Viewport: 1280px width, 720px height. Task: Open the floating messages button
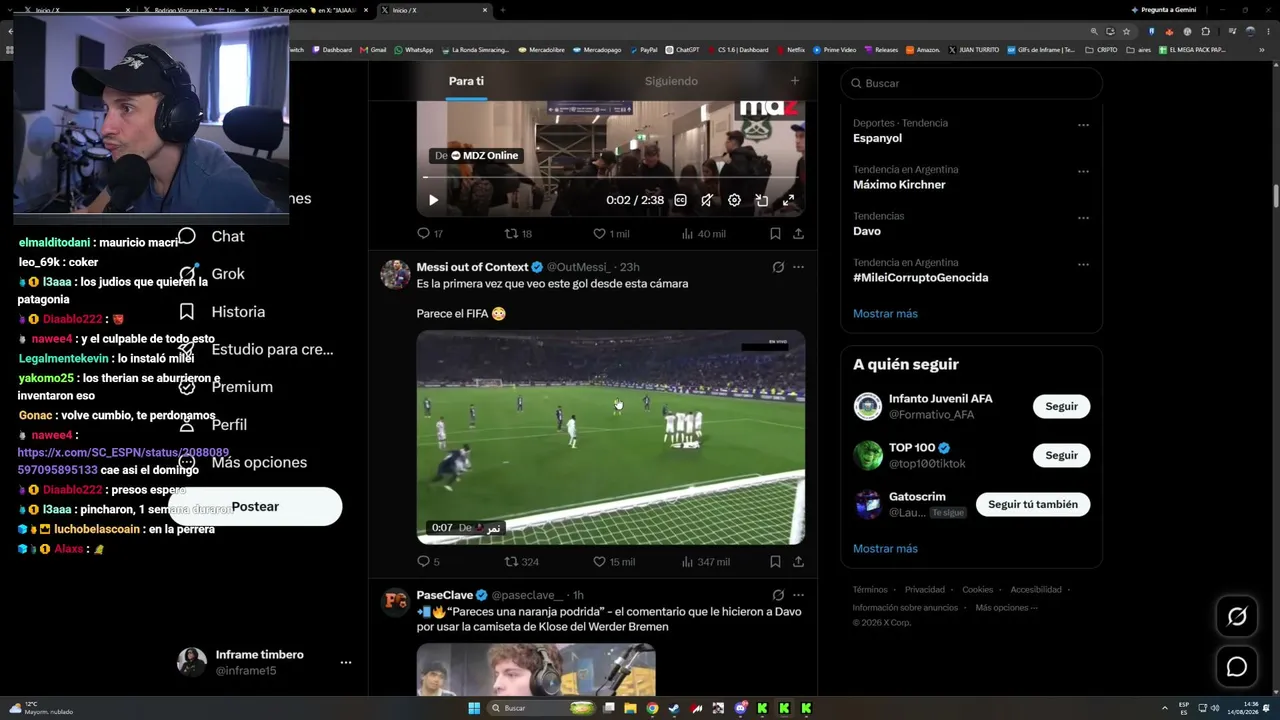tap(1237, 667)
